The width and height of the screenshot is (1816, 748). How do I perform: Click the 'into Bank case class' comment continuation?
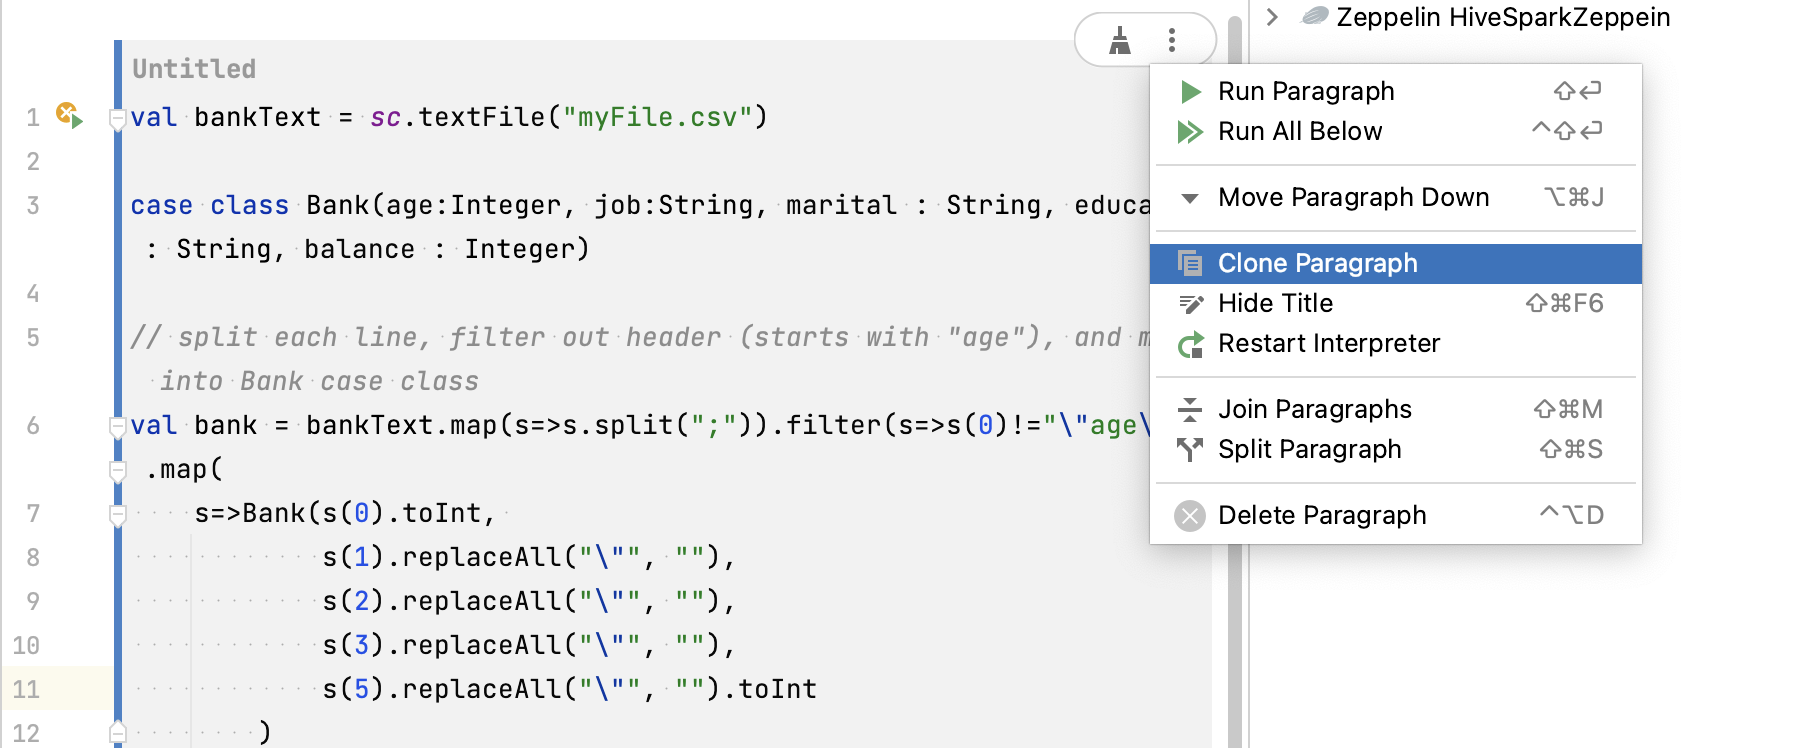[319, 381]
